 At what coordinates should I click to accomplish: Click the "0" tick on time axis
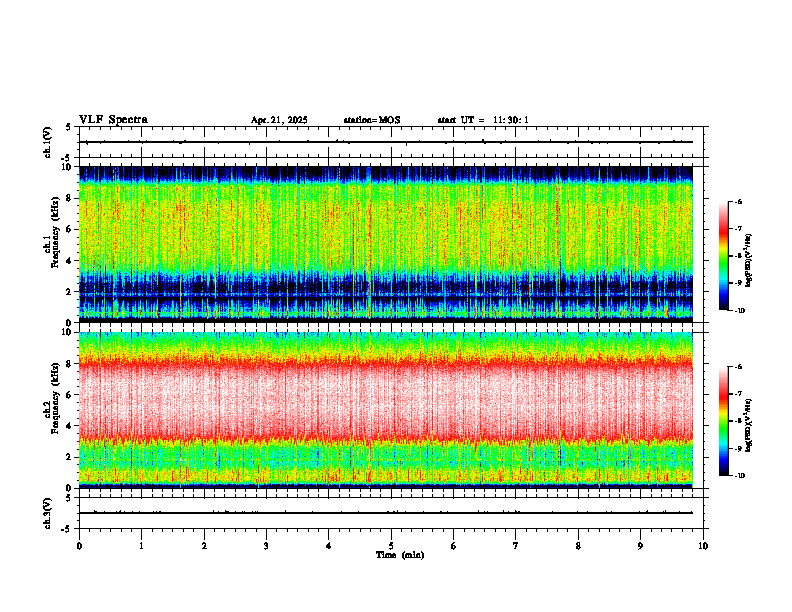click(x=79, y=546)
